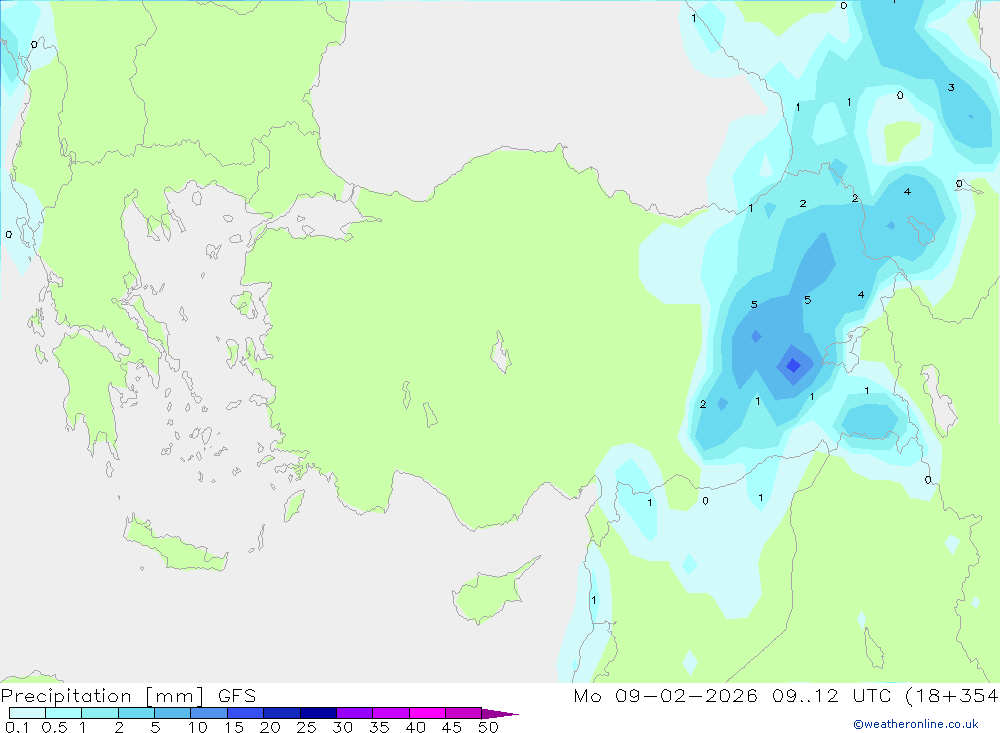Click the 1–2 mm legend color swatch

coord(99,713)
